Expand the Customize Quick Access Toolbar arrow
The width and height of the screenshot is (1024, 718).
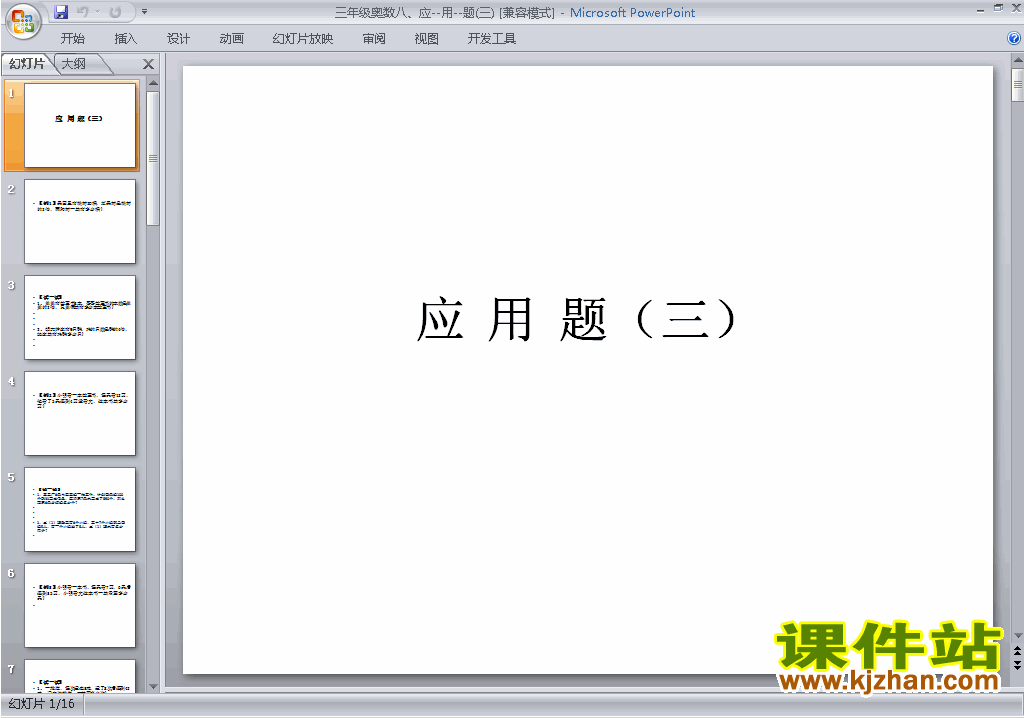click(144, 12)
